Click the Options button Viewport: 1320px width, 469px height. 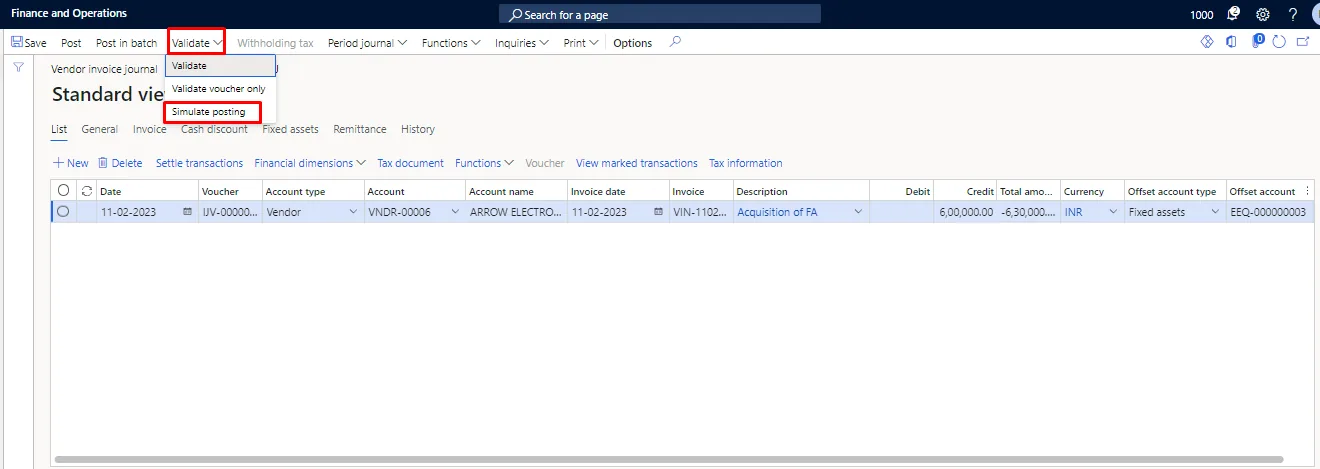[633, 43]
